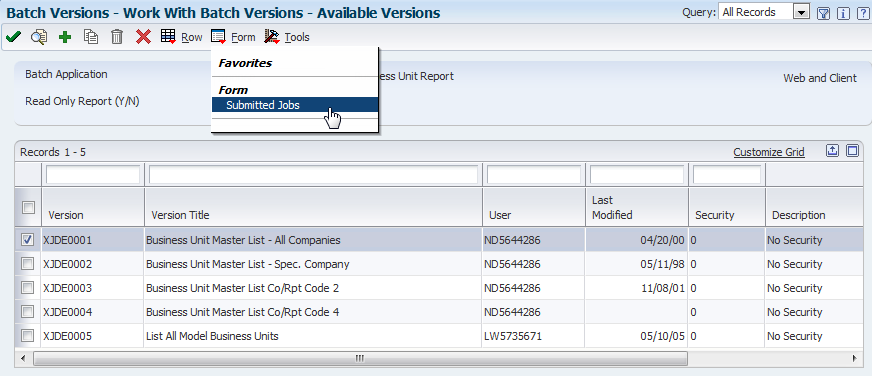Click the scrollbar right arrow
This screenshot has width=872, height=376.
[854, 358]
